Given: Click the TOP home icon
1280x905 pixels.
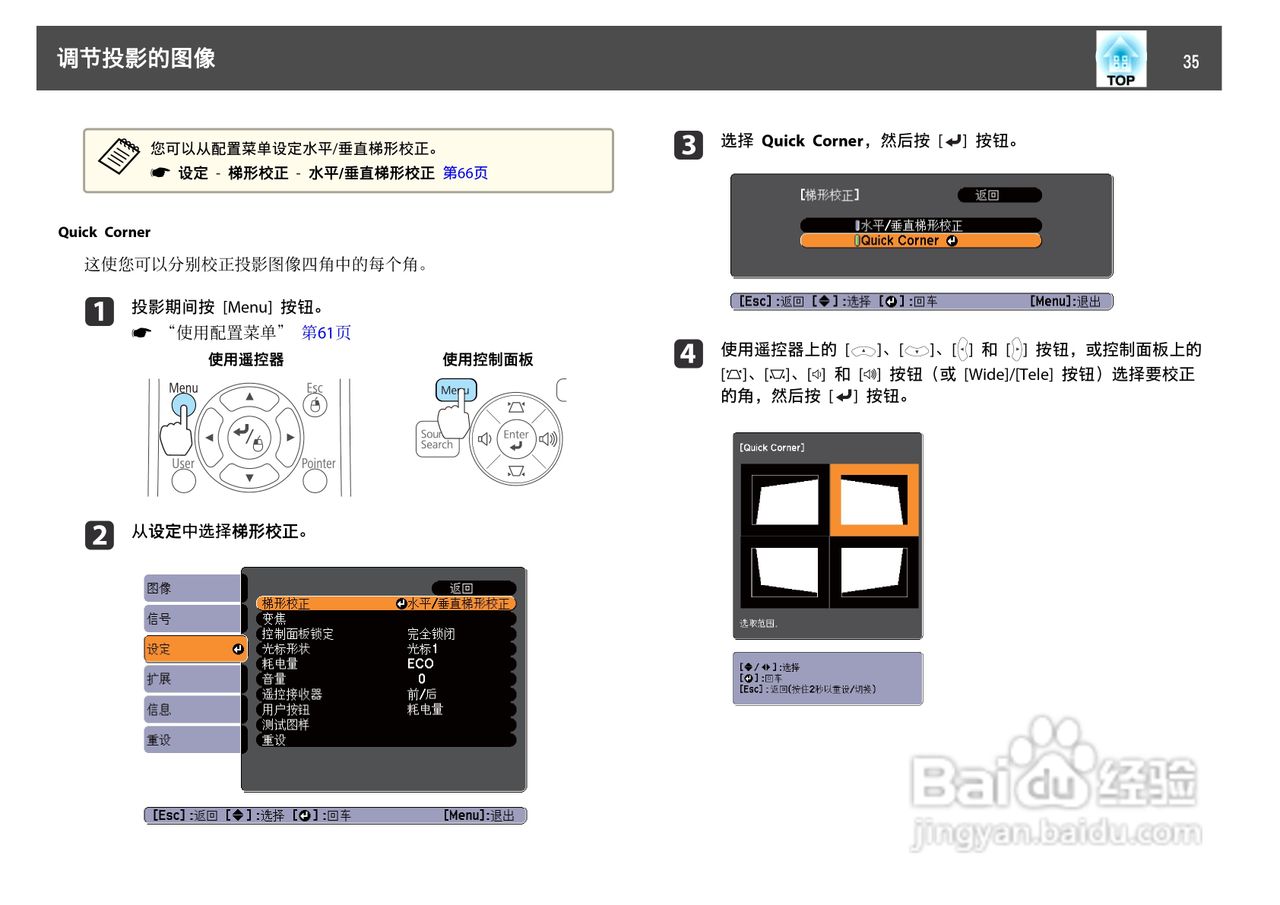Looking at the screenshot, I should click(1120, 58).
